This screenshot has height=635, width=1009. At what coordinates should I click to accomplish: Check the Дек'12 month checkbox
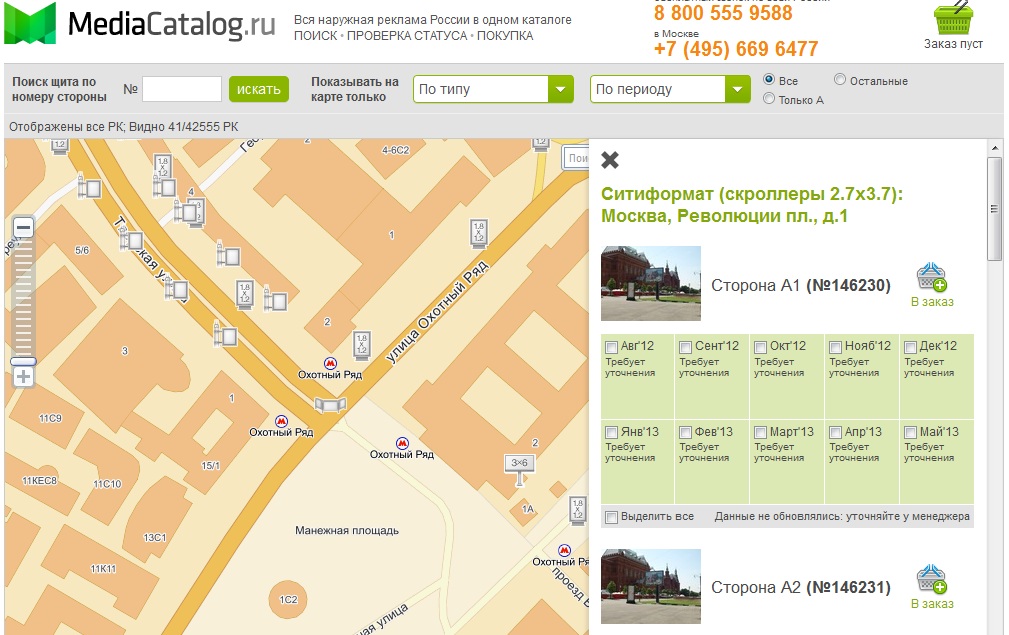pyautogui.click(x=911, y=347)
